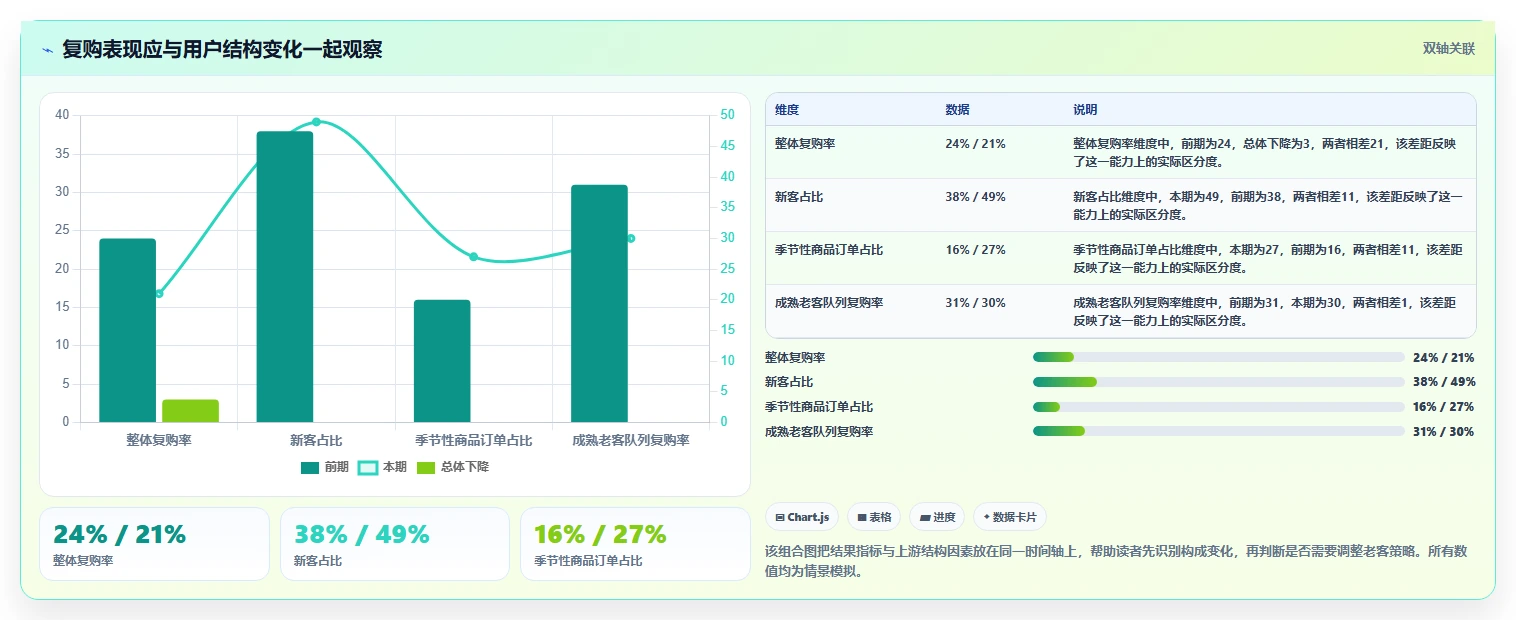Click the lightning icon beside the panel title
Image resolution: width=1516 pixels, height=620 pixels.
point(47,50)
